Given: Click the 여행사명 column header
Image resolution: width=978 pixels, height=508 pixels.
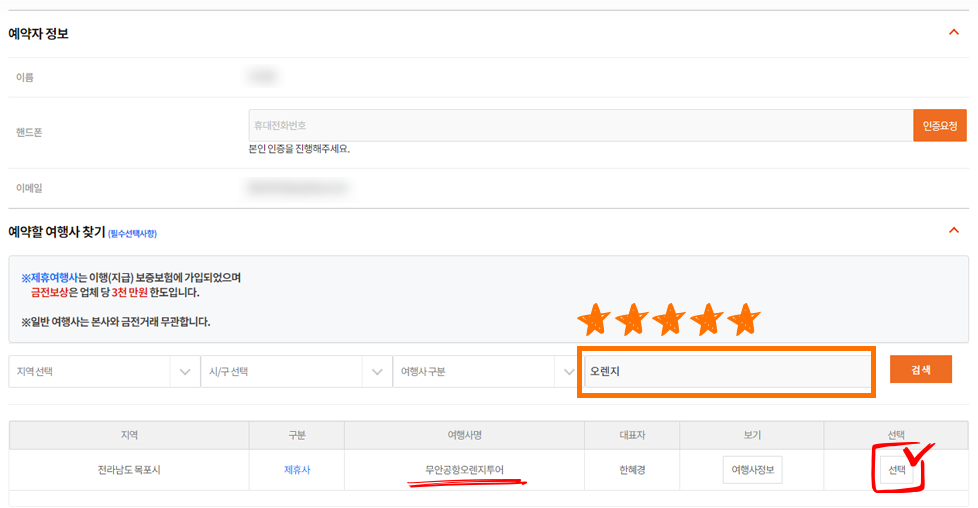Looking at the screenshot, I should pyautogui.click(x=464, y=435).
